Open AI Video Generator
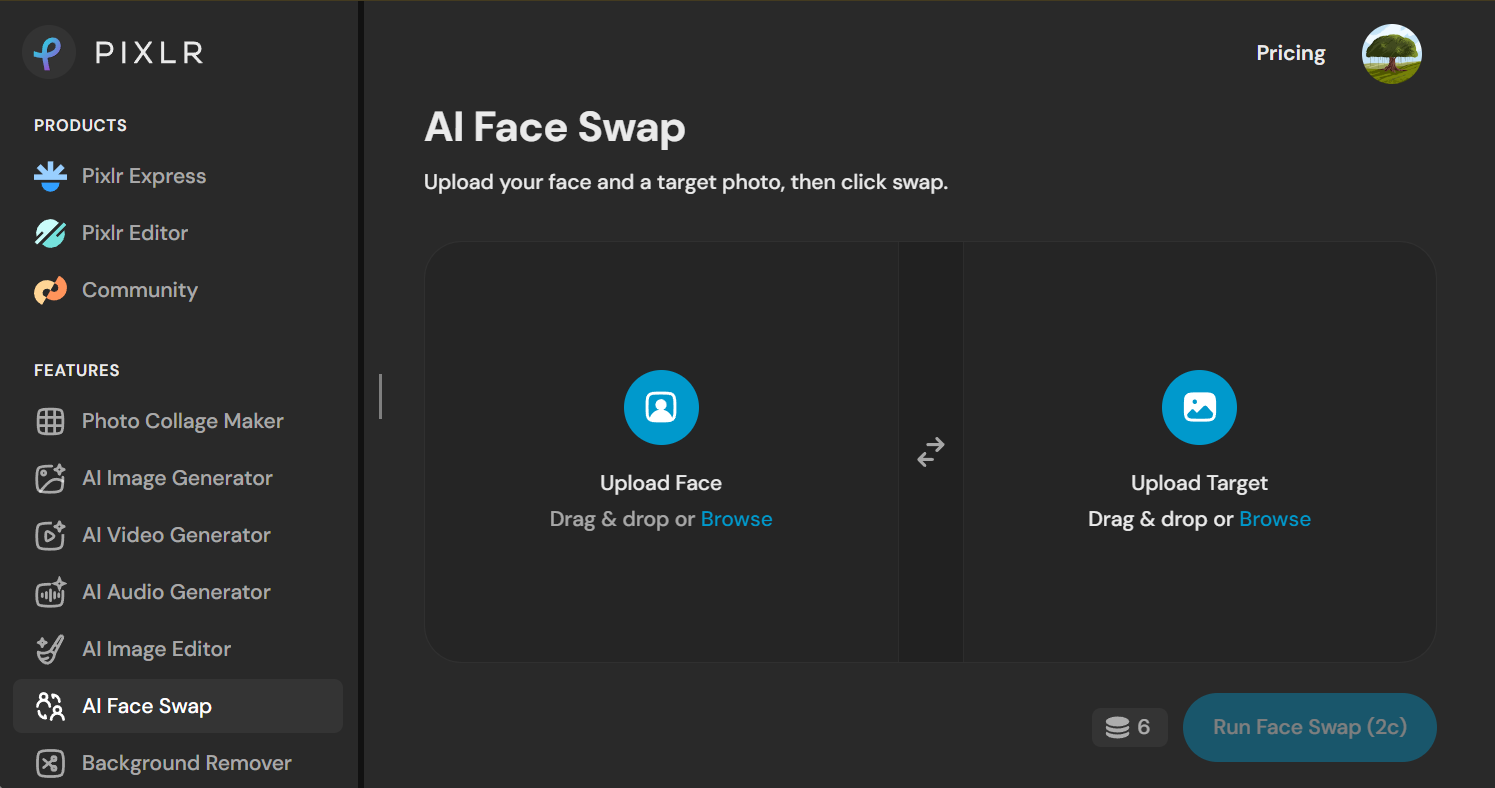Screen dimensions: 1495x788 coord(176,535)
